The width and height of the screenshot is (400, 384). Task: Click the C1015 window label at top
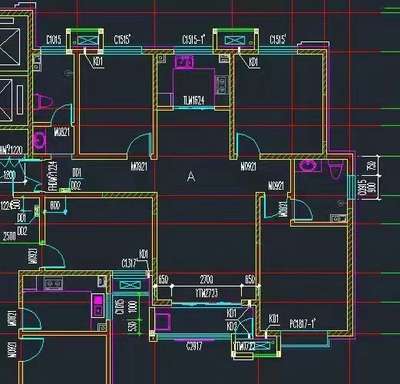click(x=54, y=40)
